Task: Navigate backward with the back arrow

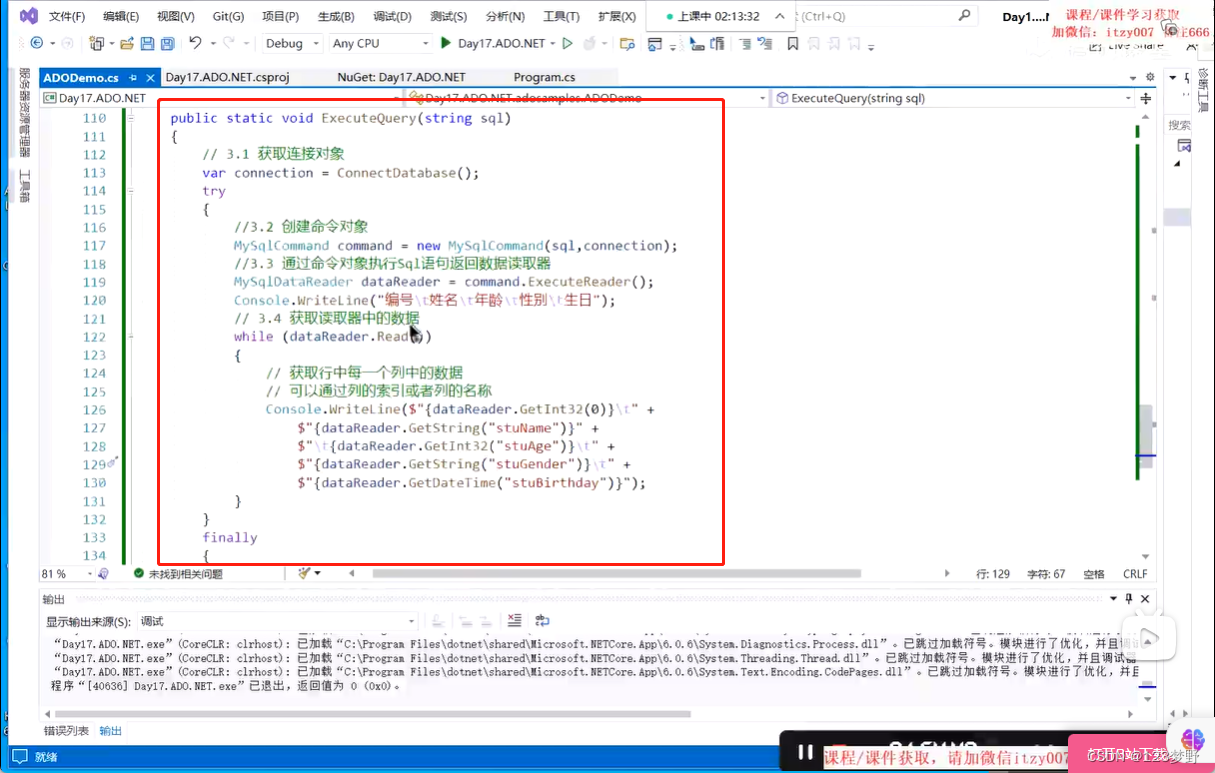Action: (36, 44)
